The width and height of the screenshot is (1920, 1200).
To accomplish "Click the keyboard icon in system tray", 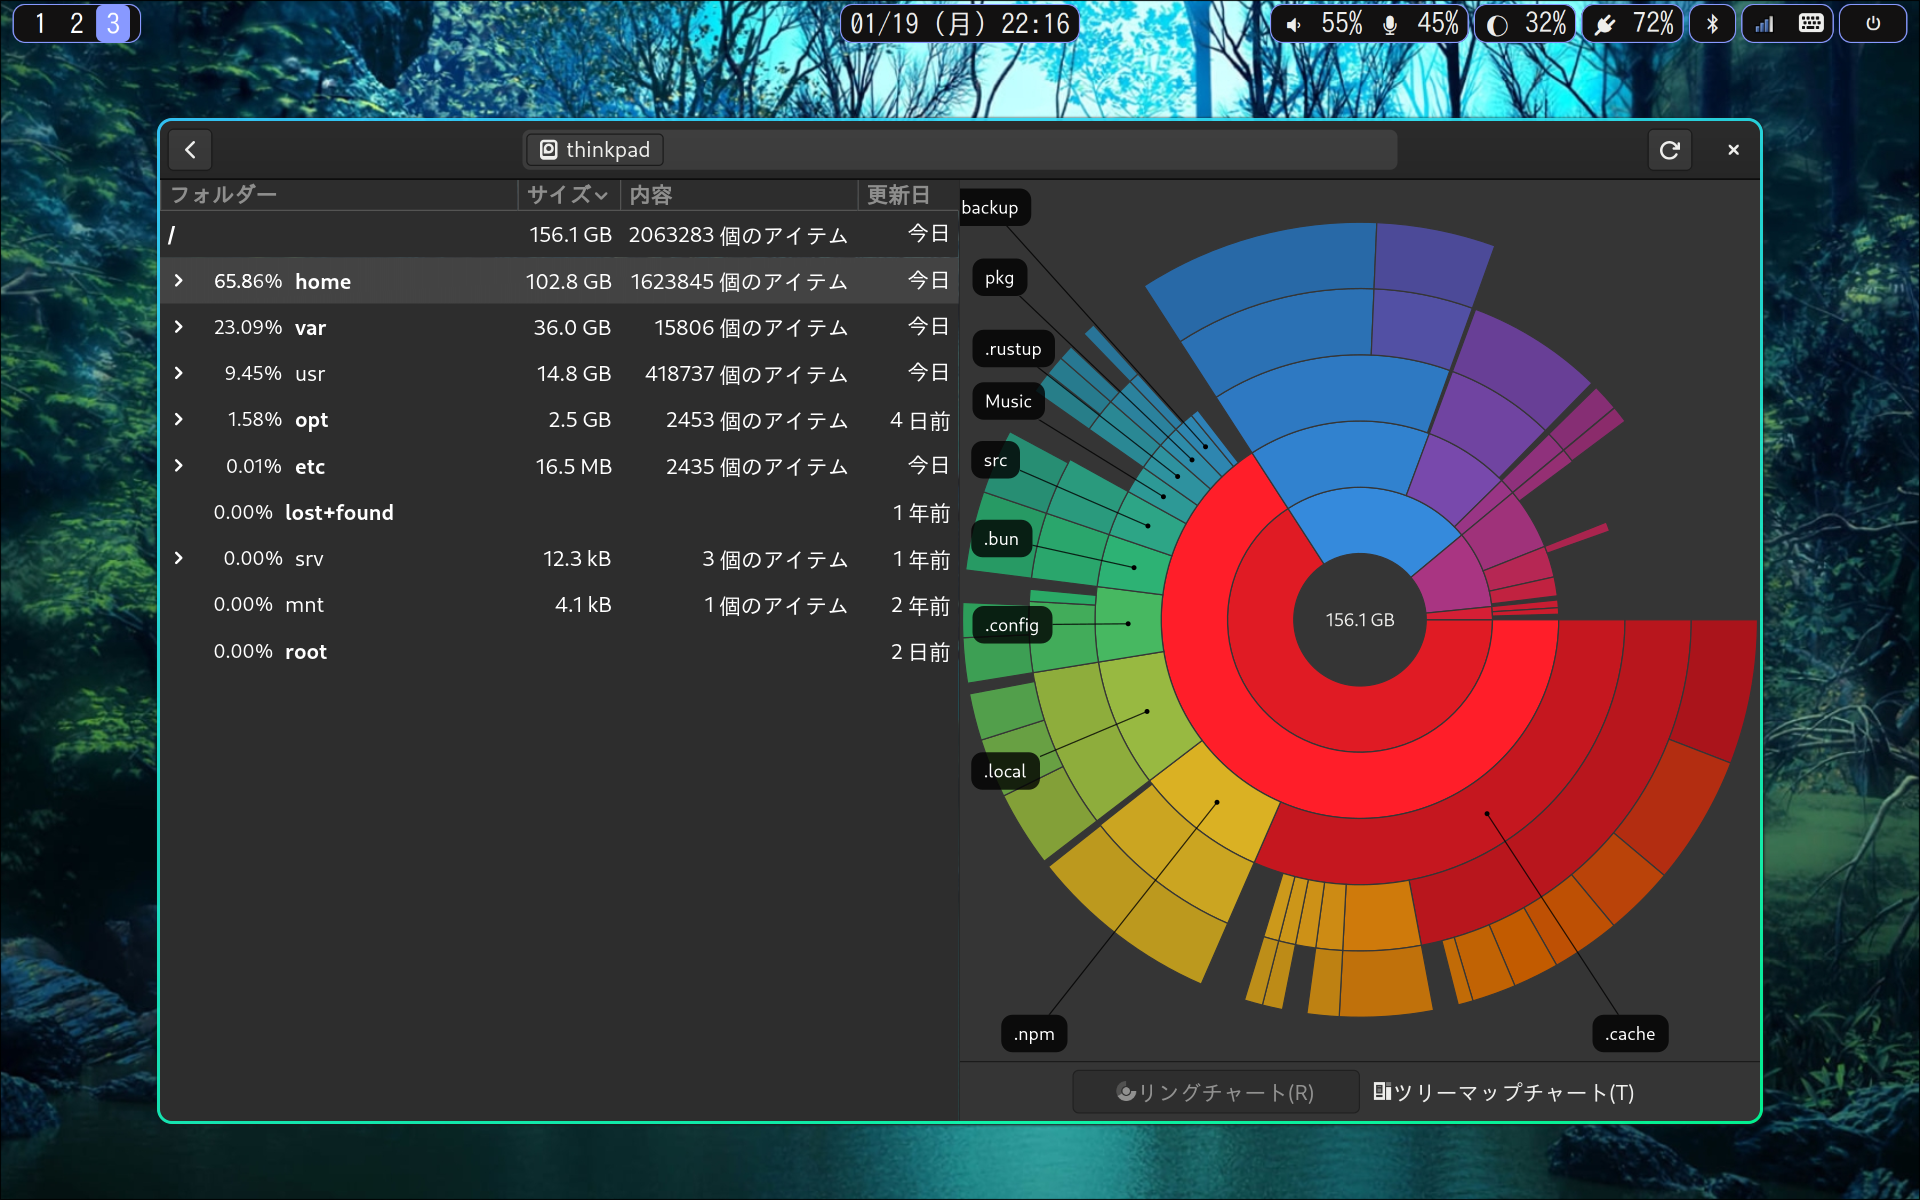I will [1810, 24].
